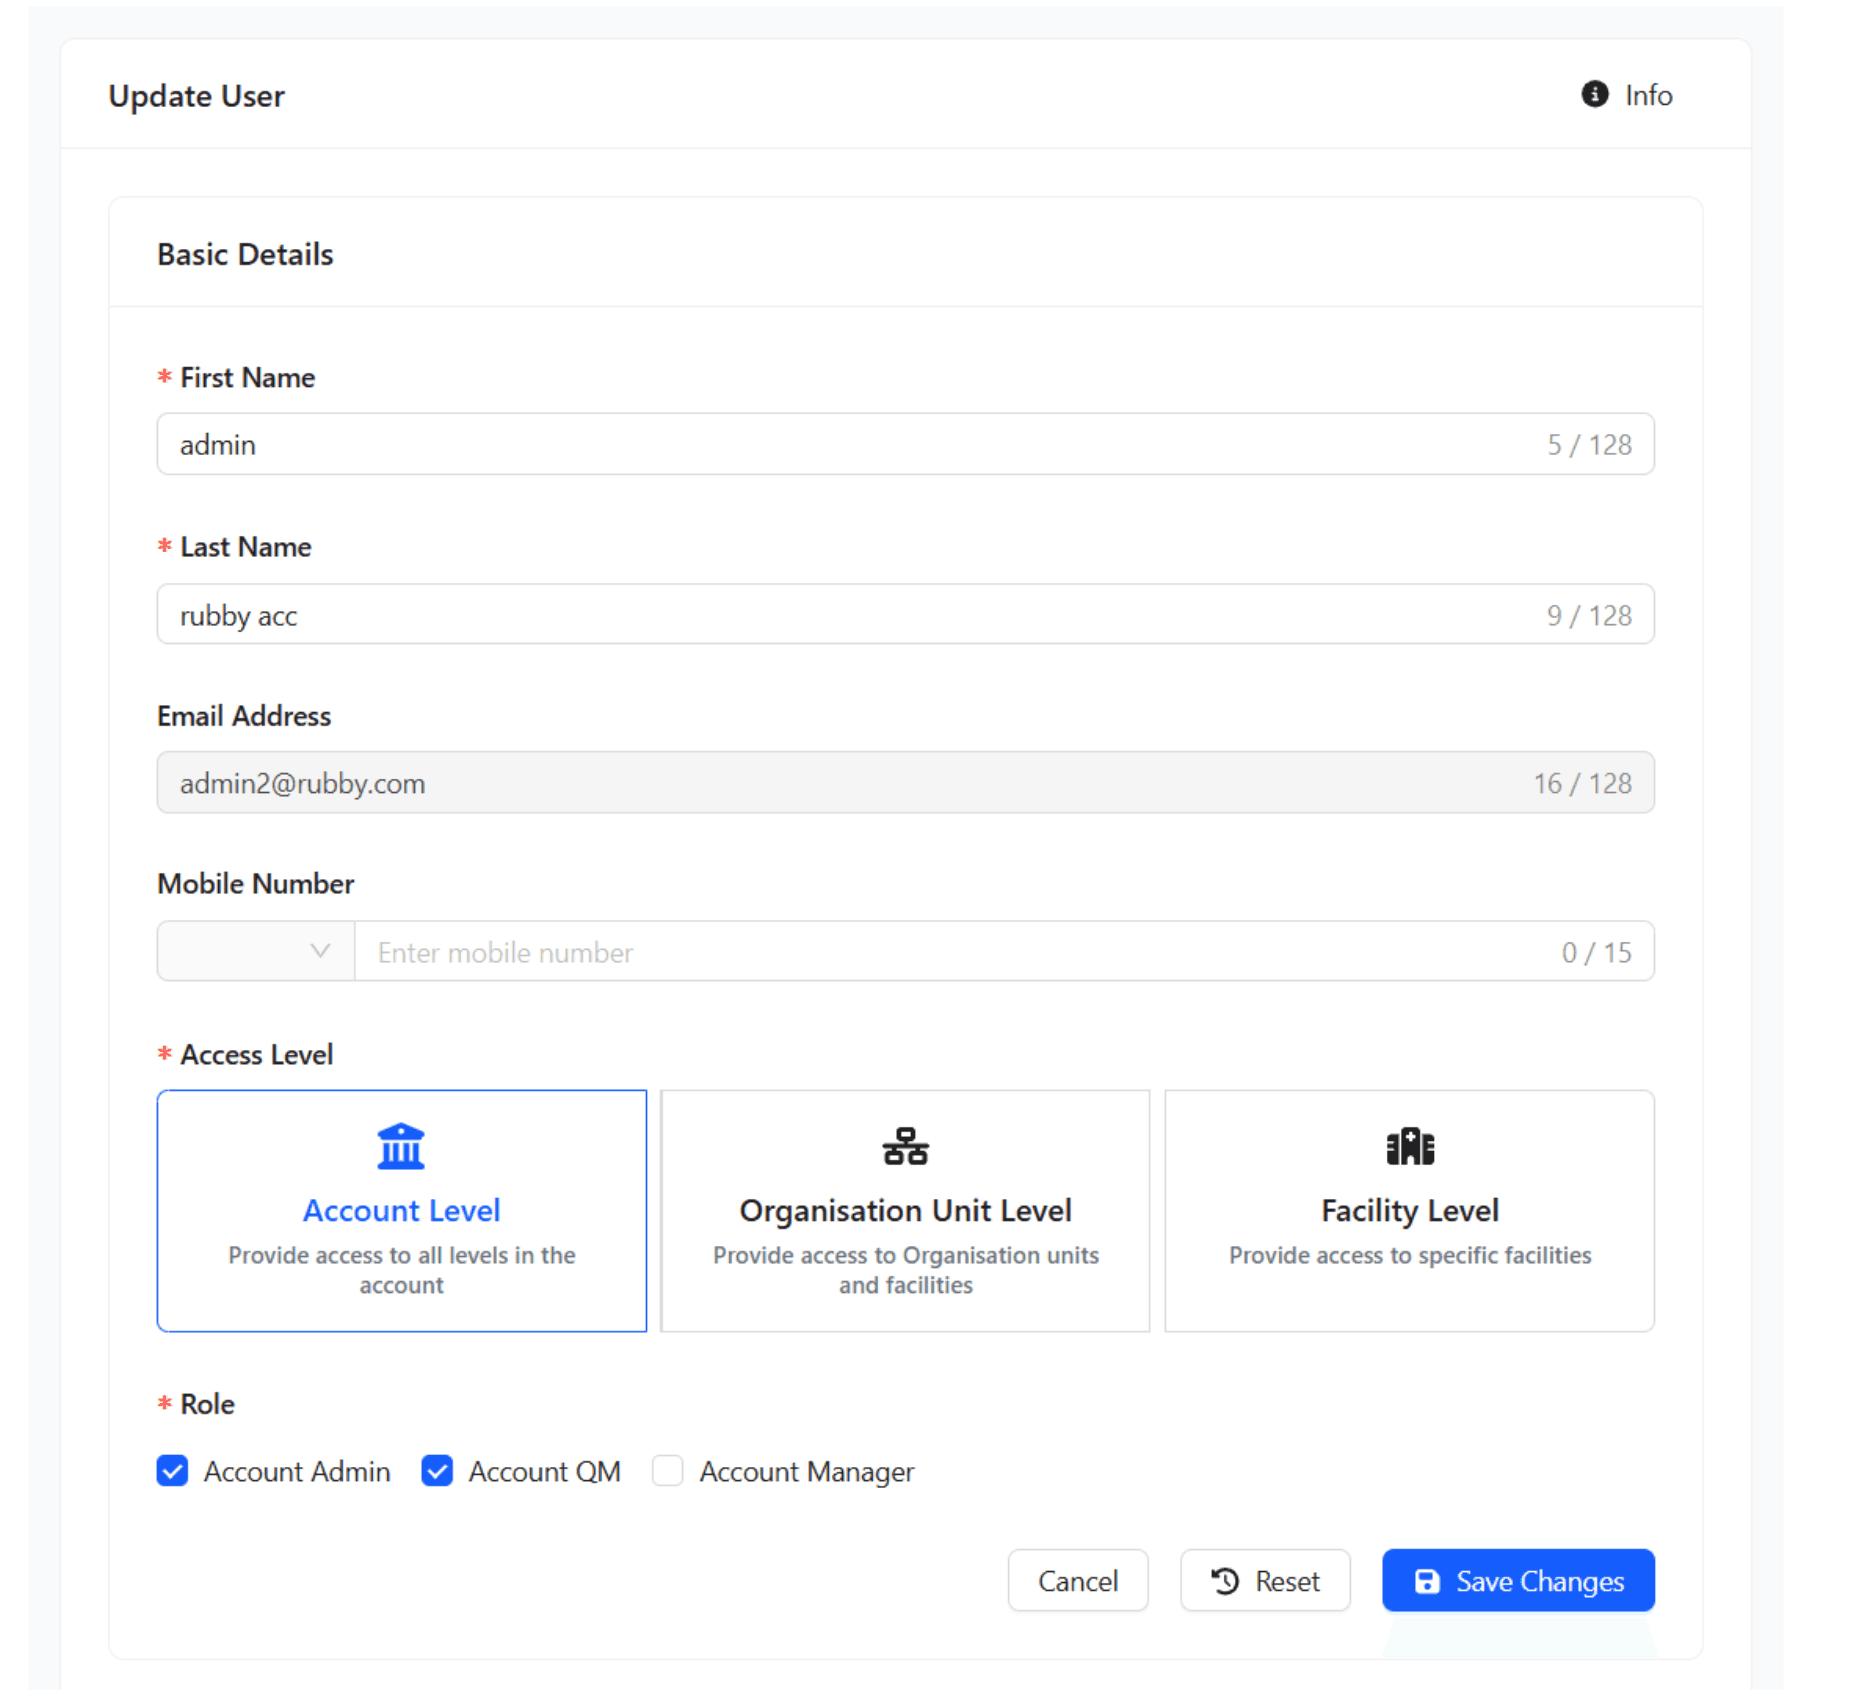Image resolution: width=1849 pixels, height=1690 pixels.
Task: Choose Facility Level access option
Action: click(1409, 1211)
